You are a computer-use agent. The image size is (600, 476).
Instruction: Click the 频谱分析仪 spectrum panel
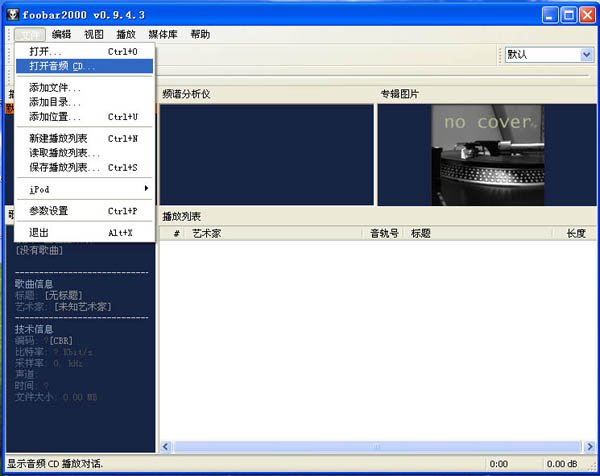pos(267,155)
